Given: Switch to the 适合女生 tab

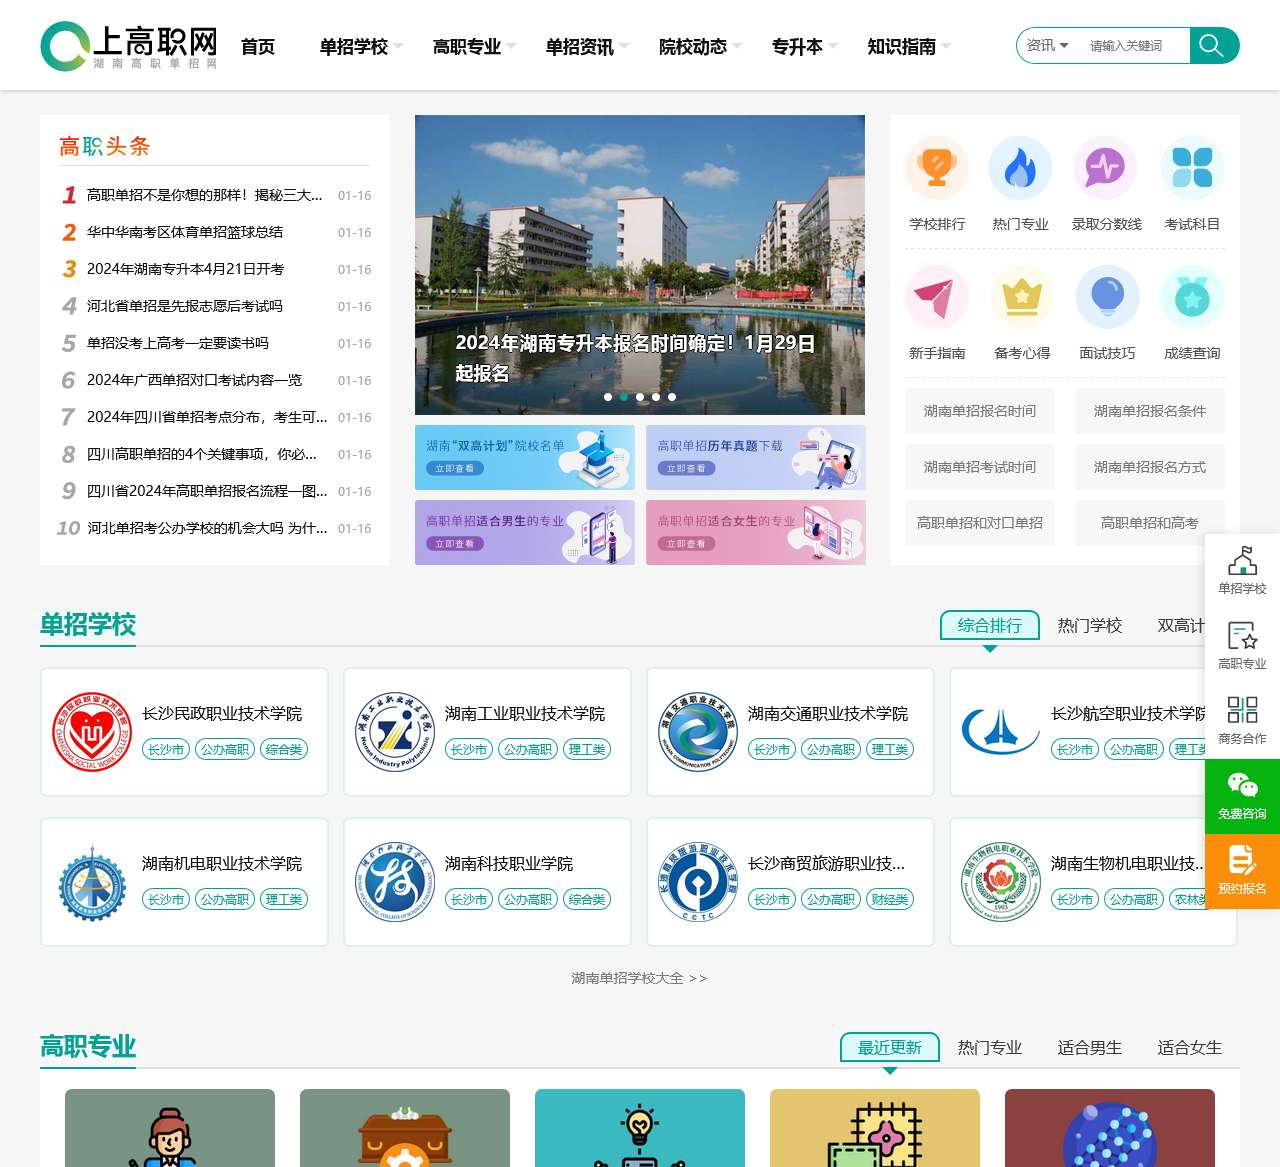Looking at the screenshot, I should 1190,1047.
